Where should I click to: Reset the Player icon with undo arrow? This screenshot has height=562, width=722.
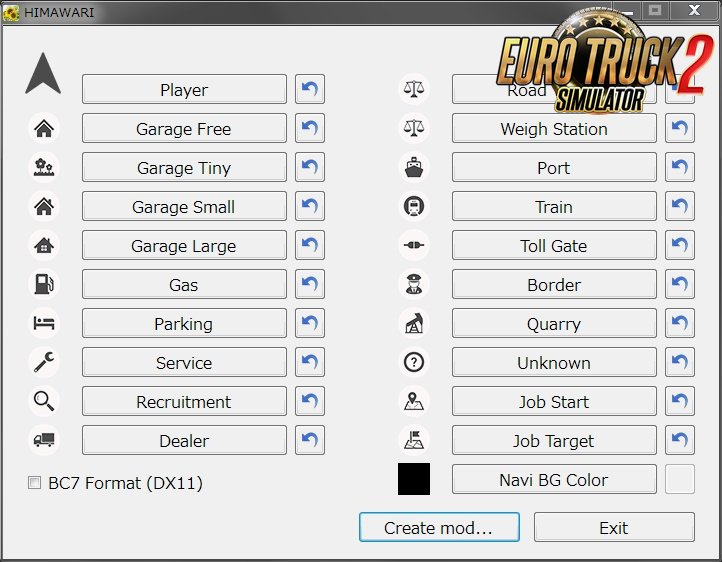310,89
